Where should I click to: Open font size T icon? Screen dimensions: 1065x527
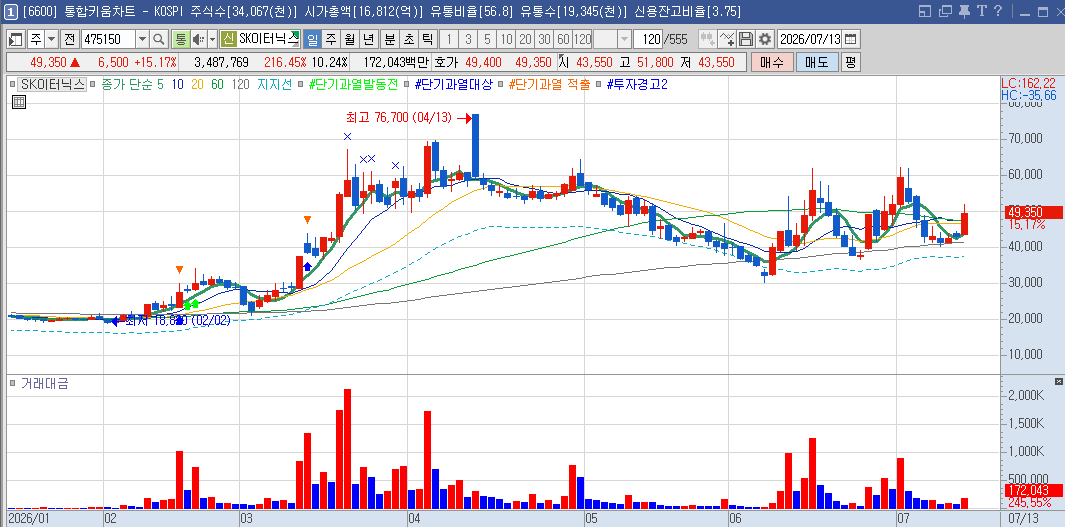(981, 11)
